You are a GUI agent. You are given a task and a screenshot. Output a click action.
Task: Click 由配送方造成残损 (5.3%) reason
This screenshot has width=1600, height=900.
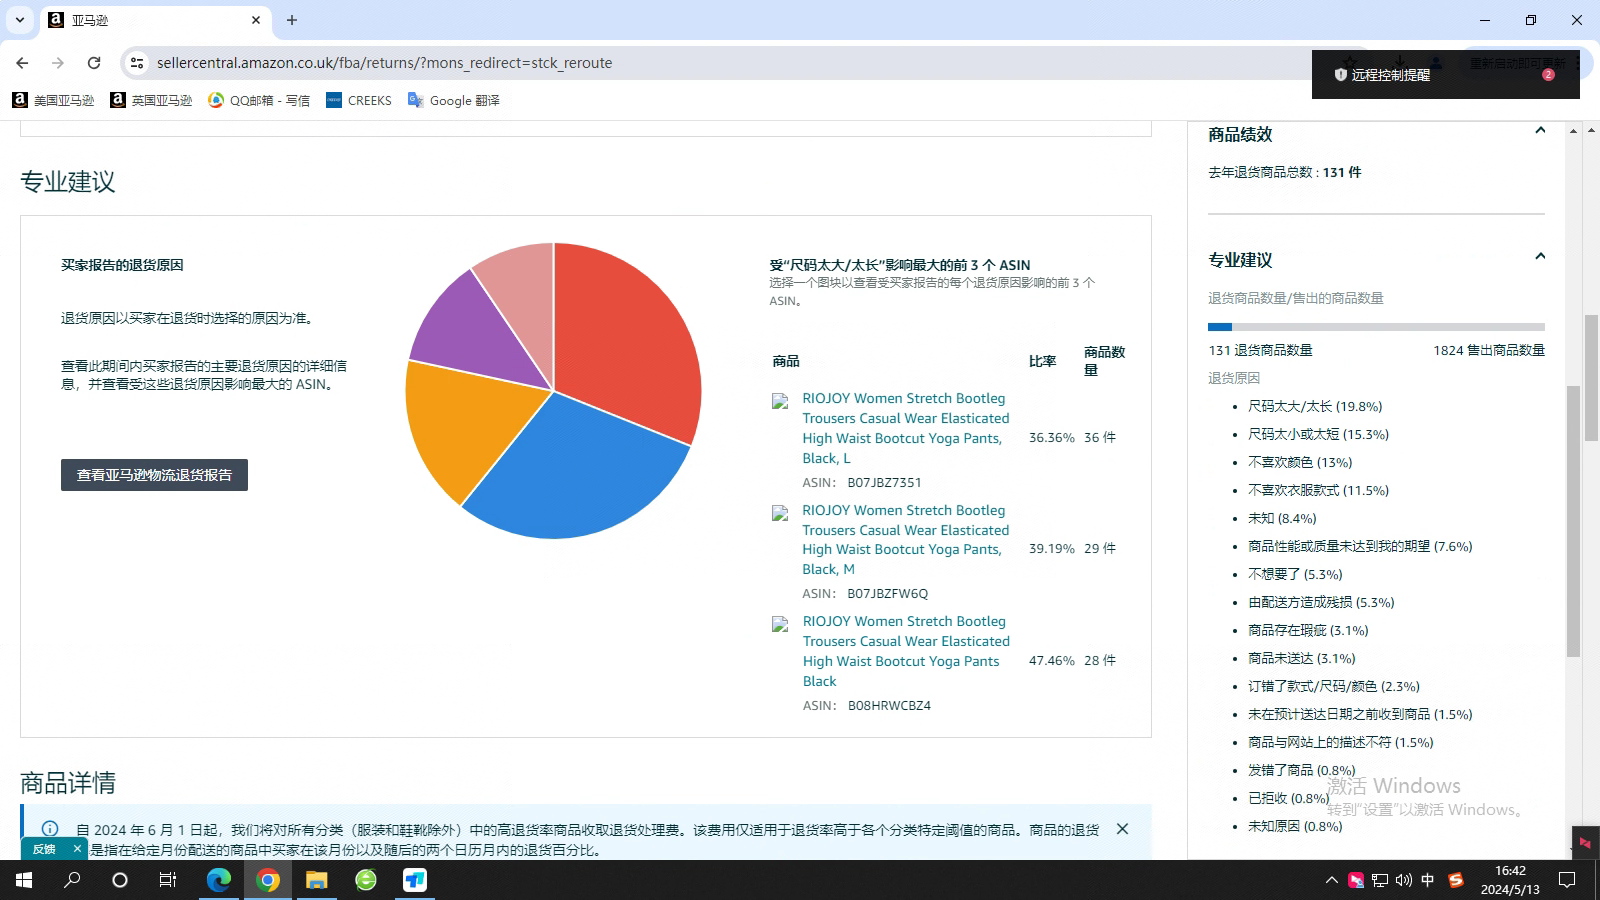click(x=1321, y=603)
